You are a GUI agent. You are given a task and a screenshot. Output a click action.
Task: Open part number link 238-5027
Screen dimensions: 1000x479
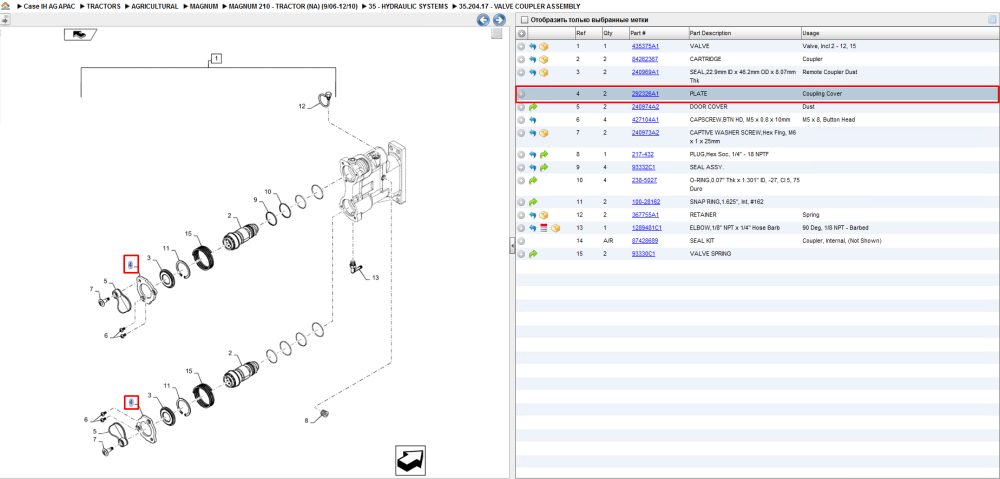[644, 181]
